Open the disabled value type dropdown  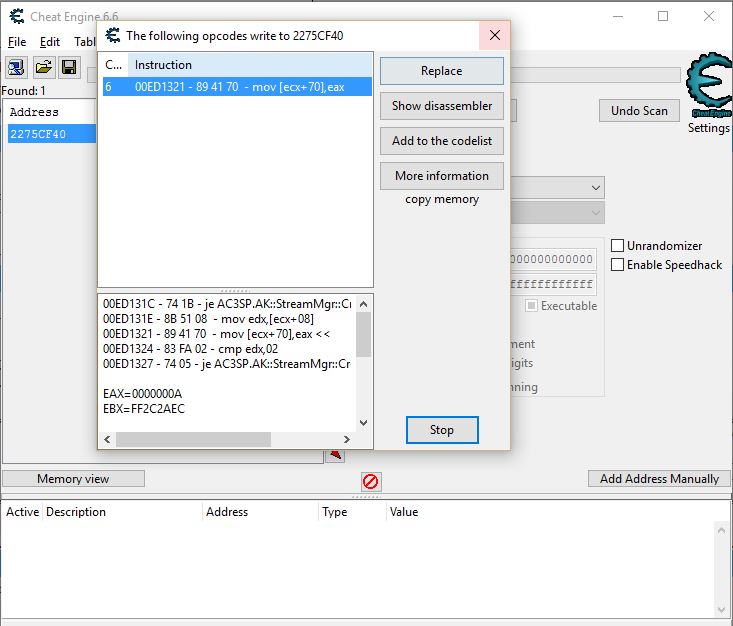pyautogui.click(x=558, y=213)
